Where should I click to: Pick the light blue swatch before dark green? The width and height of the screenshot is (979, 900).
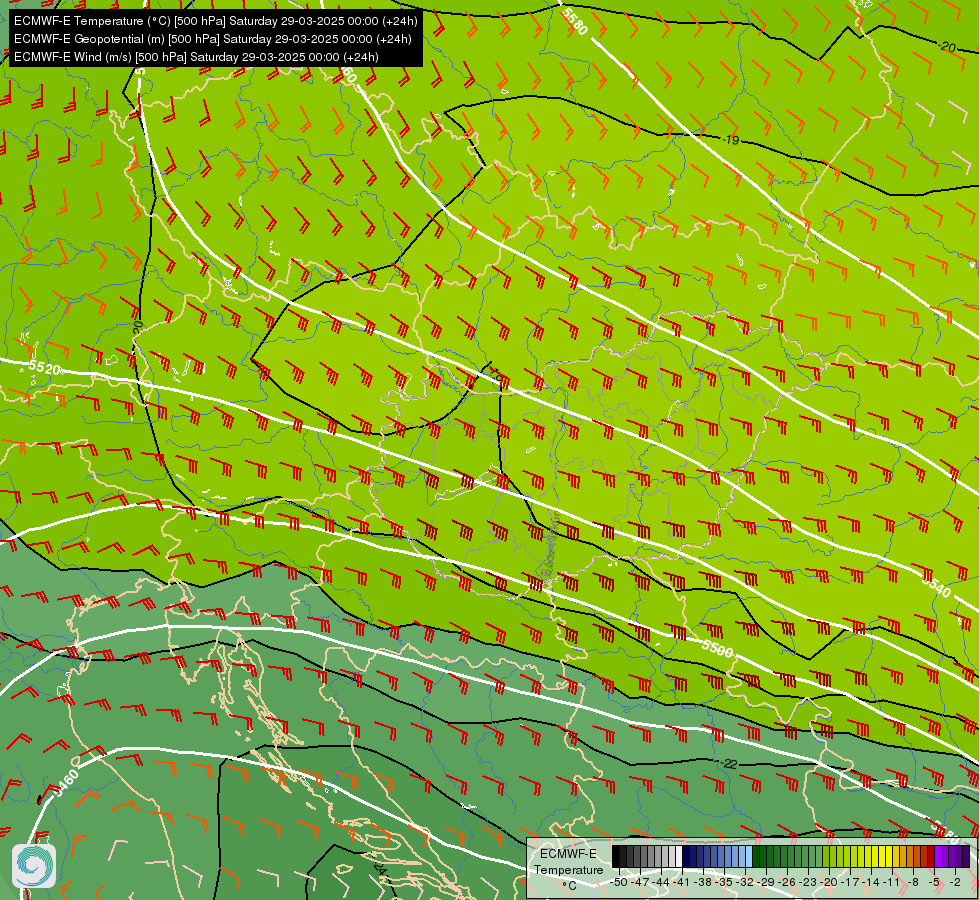749,856
